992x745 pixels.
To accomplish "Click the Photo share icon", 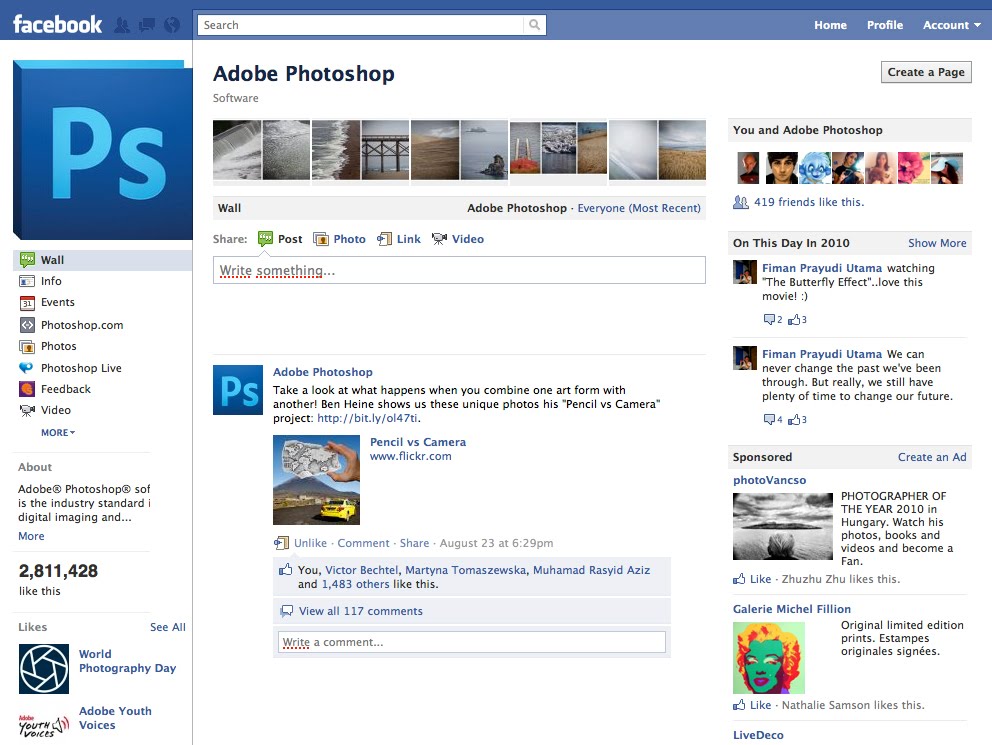I will point(321,239).
